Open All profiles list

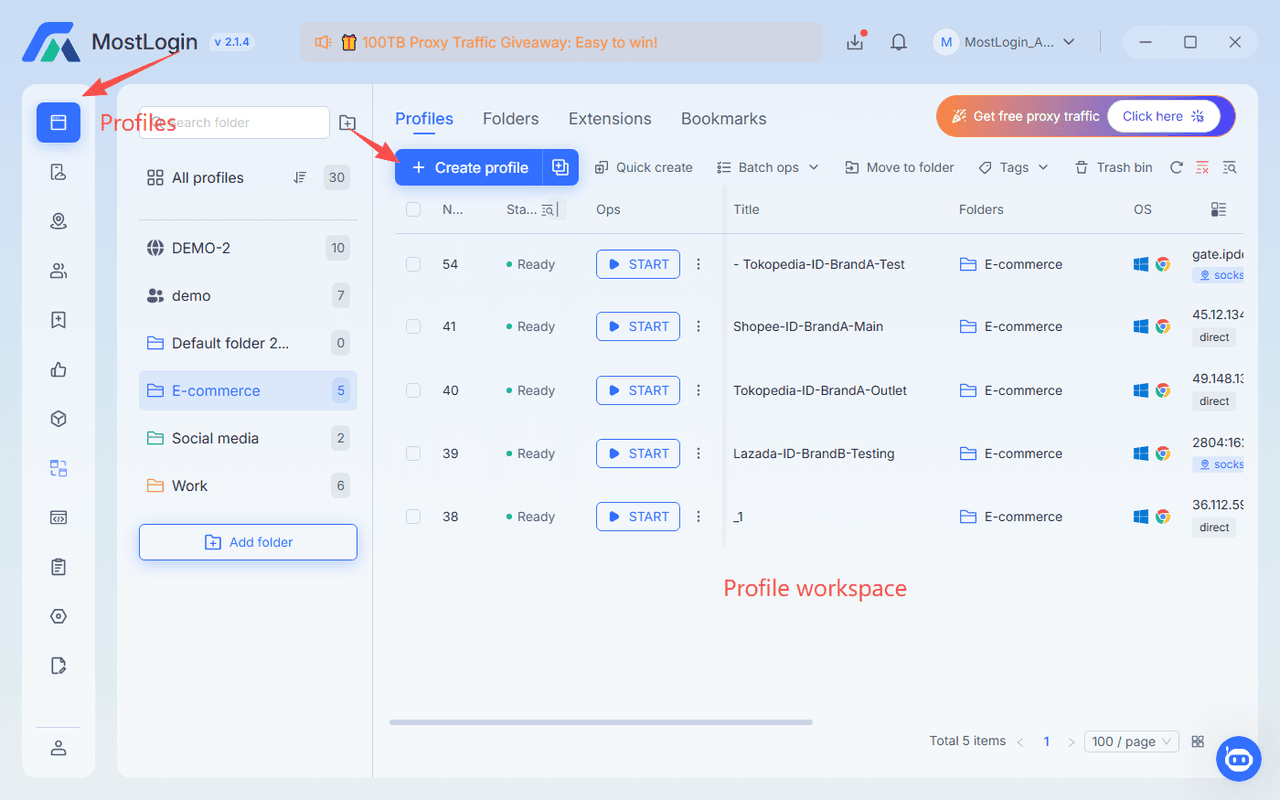[248, 178]
